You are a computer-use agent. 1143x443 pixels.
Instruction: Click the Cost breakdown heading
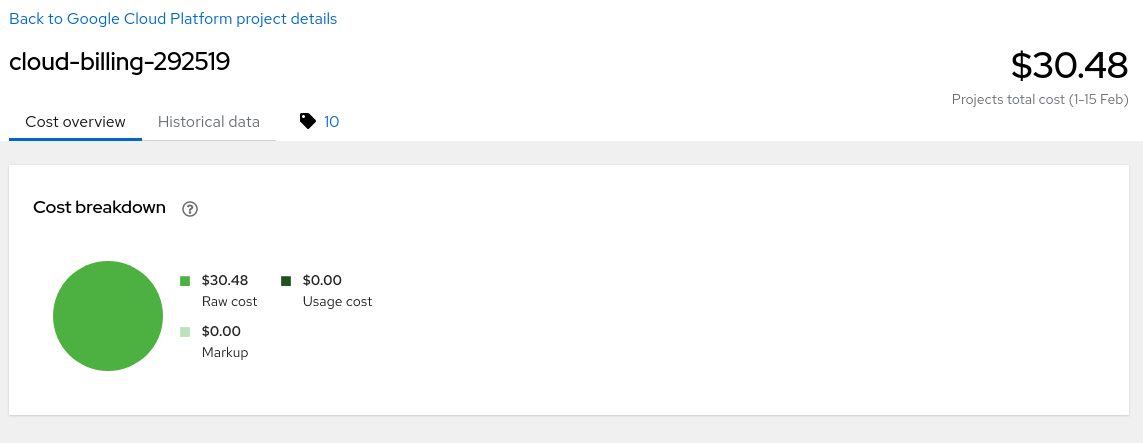pos(99,207)
